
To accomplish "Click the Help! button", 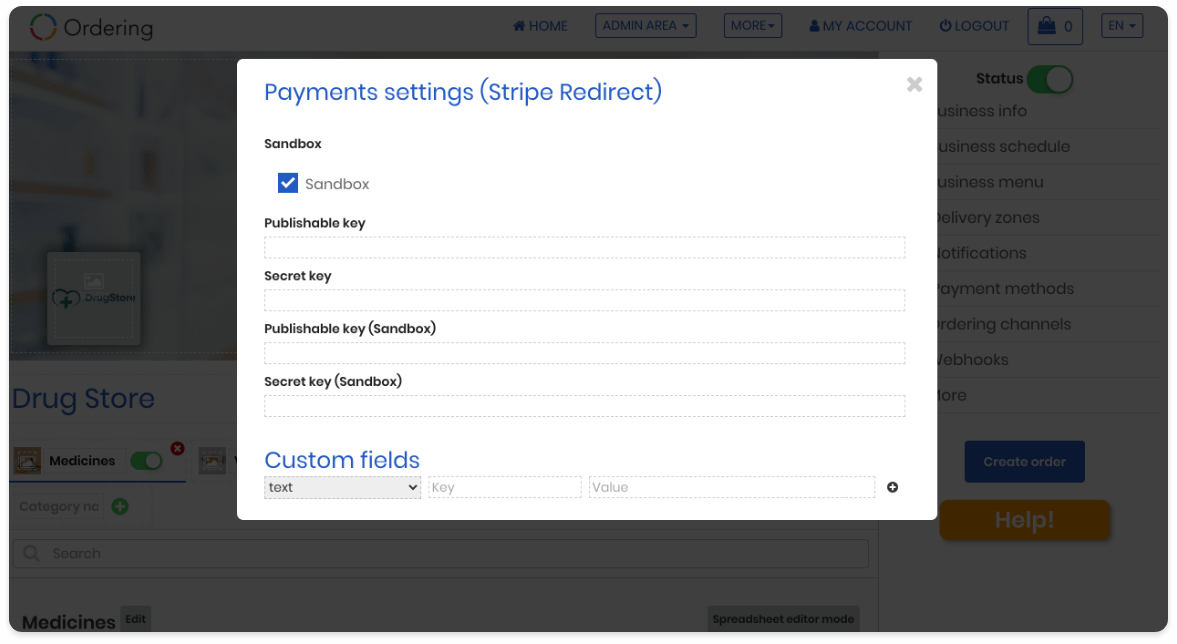I will (1025, 519).
